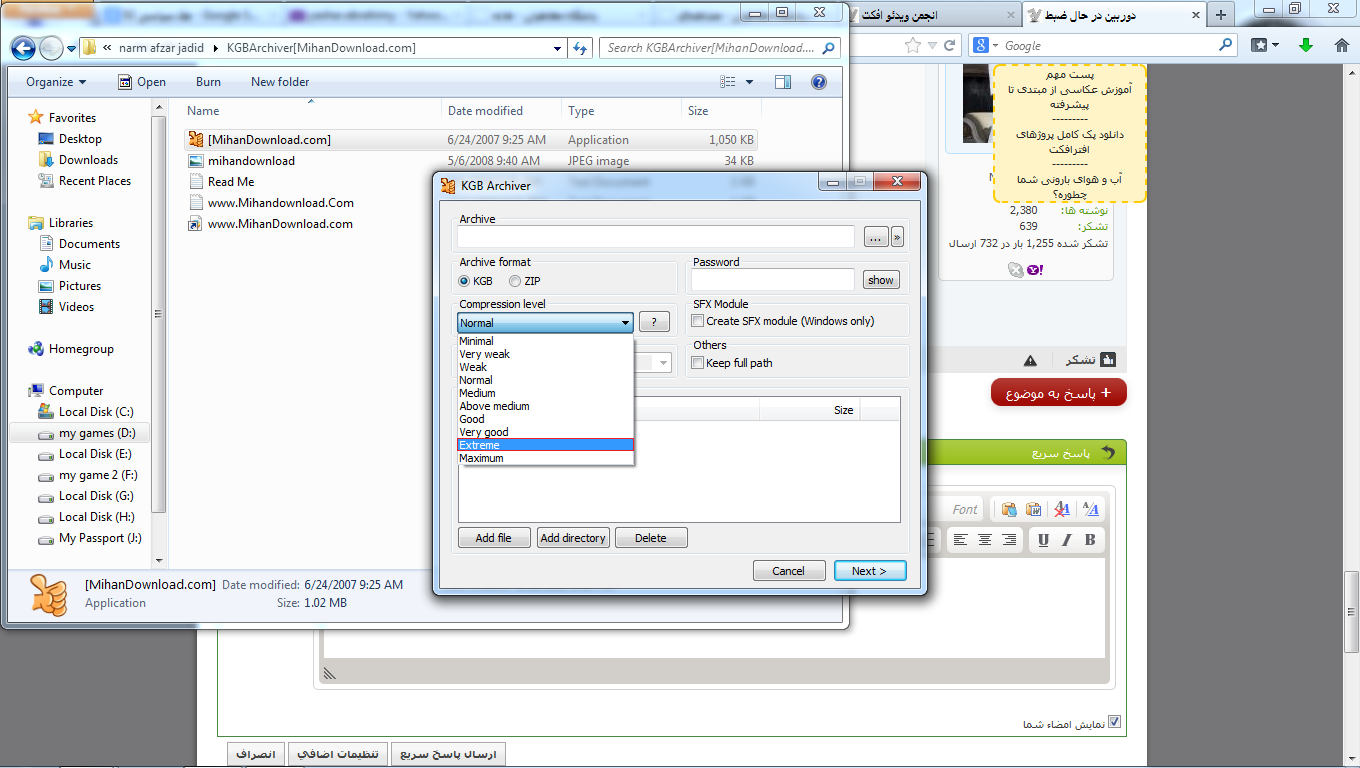Select Extreme compression level from the list

(545, 445)
